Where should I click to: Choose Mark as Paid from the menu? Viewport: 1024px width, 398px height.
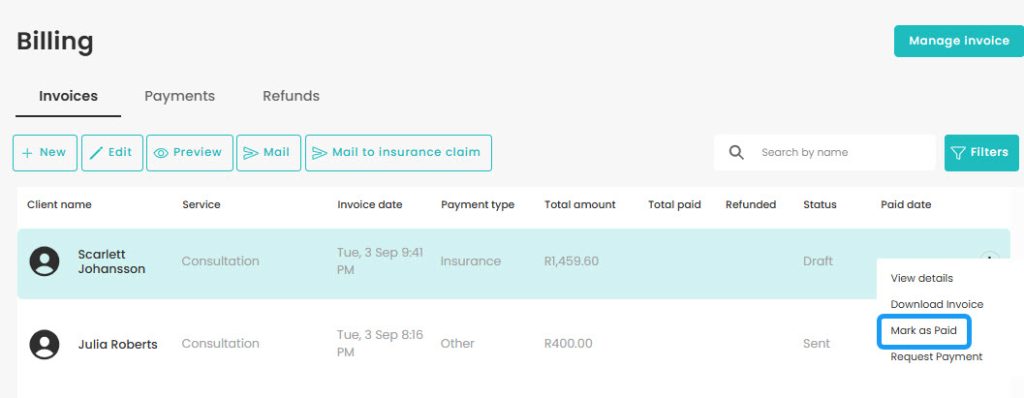(x=923, y=331)
